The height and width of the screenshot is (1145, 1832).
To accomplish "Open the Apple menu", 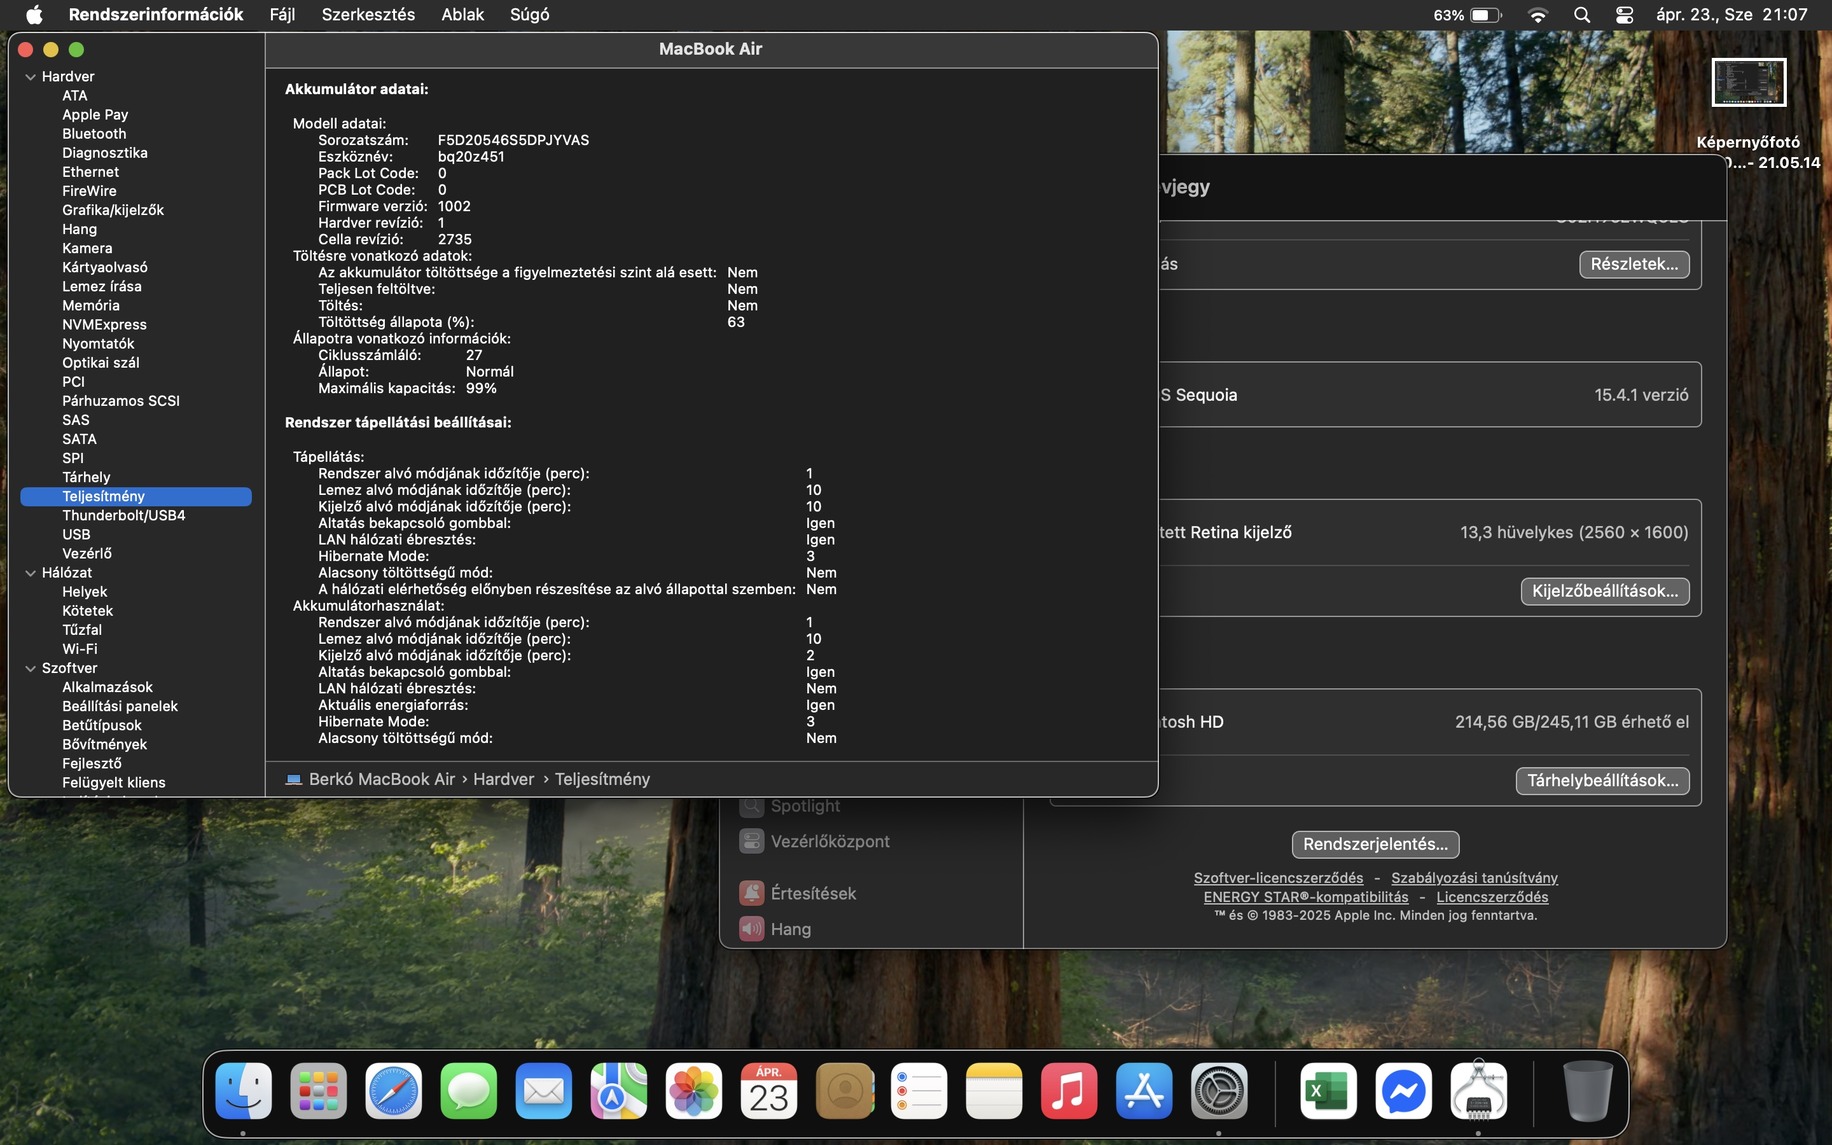I will [x=34, y=15].
